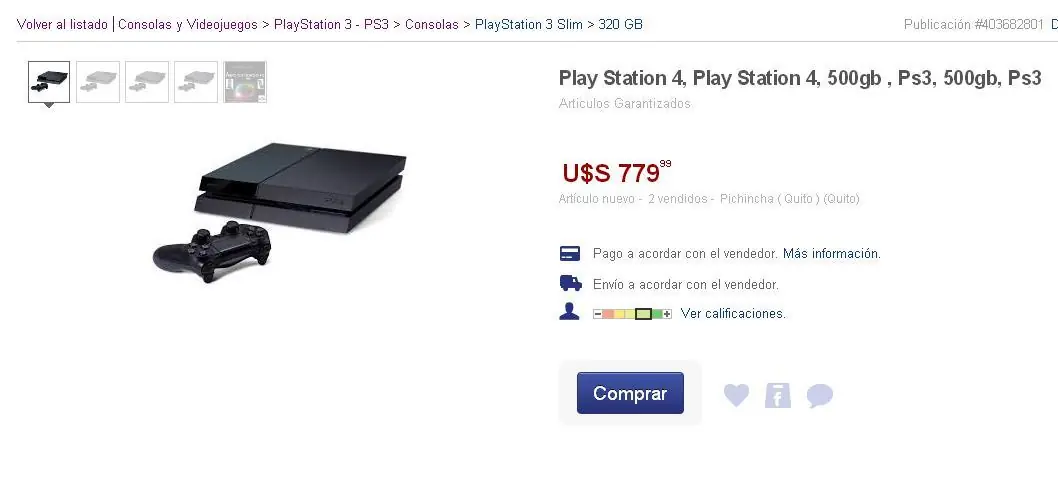This screenshot has width=1058, height=480.
Task: Click the payment credit card icon
Action: click(570, 254)
